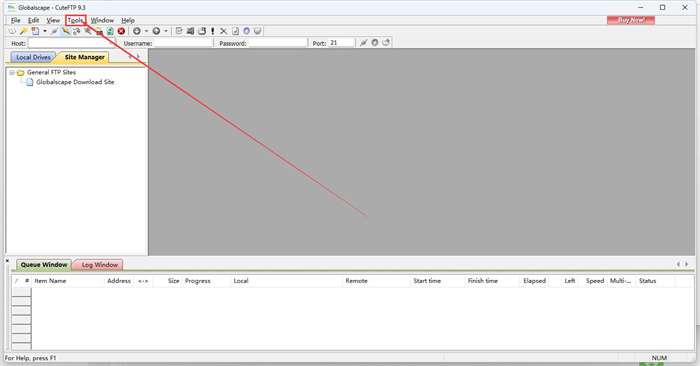
Task: Select Globalscape Download Site entry
Action: [x=75, y=82]
